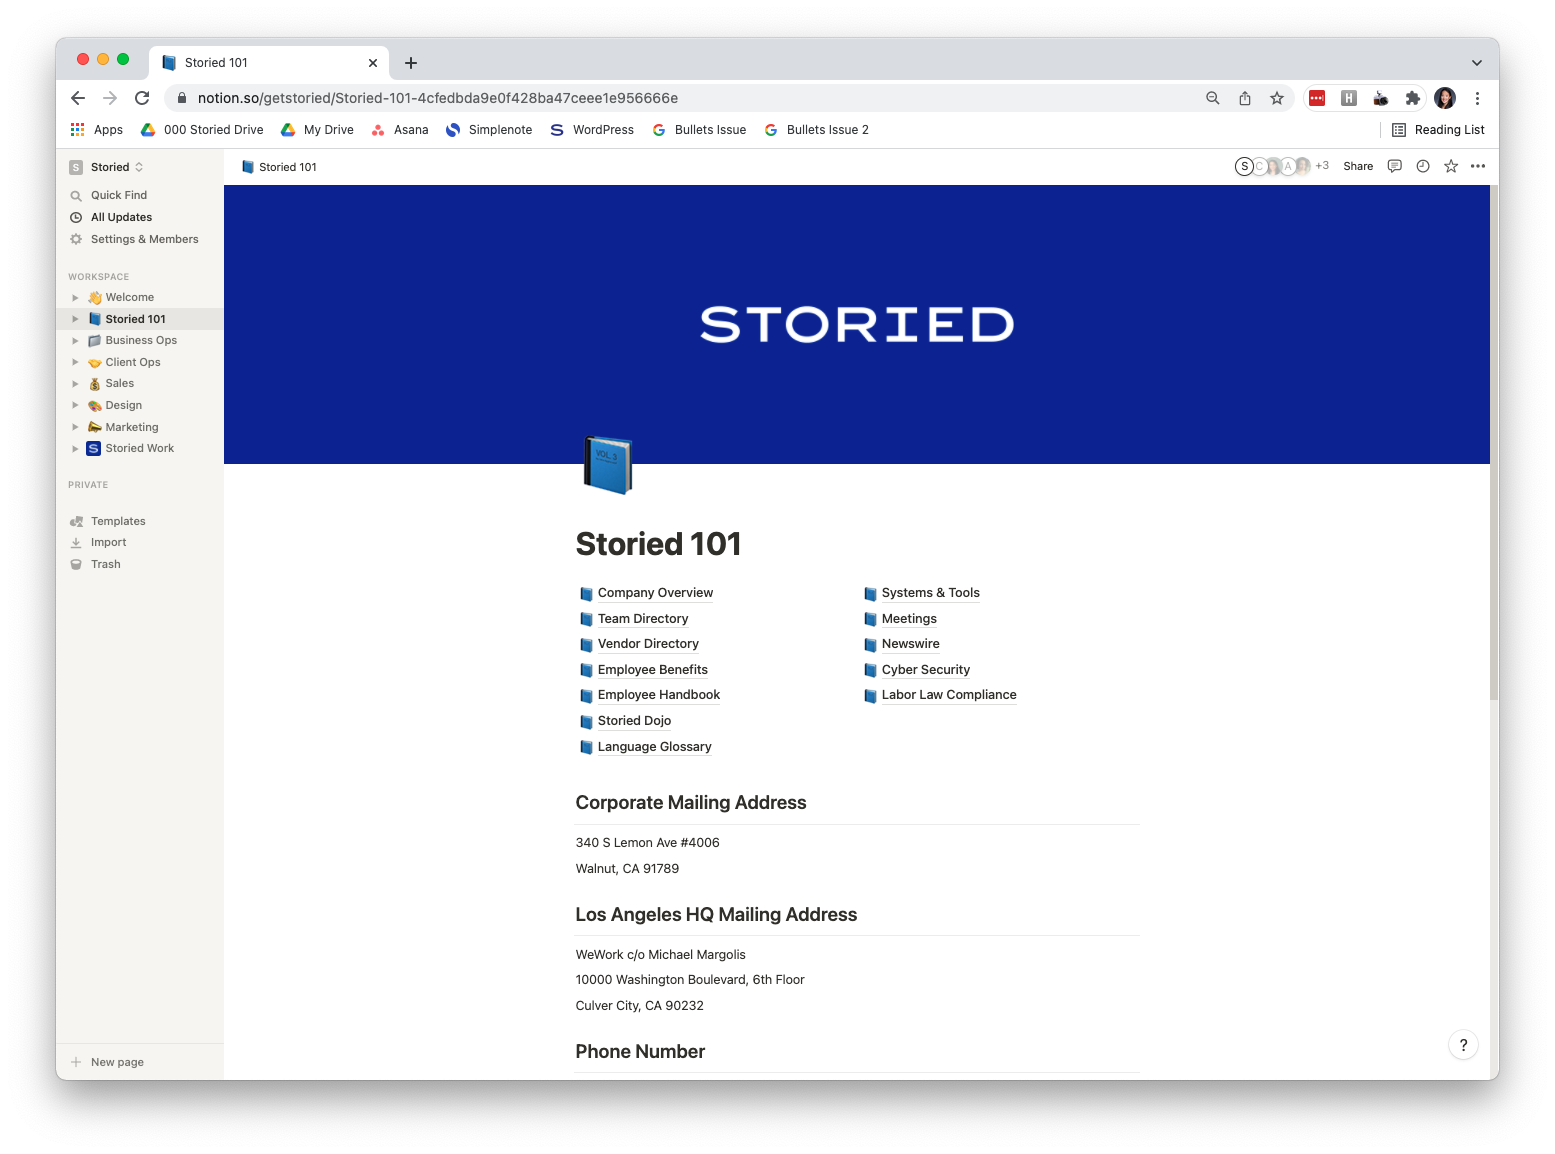Open the WordPress bookmark

[x=592, y=130]
